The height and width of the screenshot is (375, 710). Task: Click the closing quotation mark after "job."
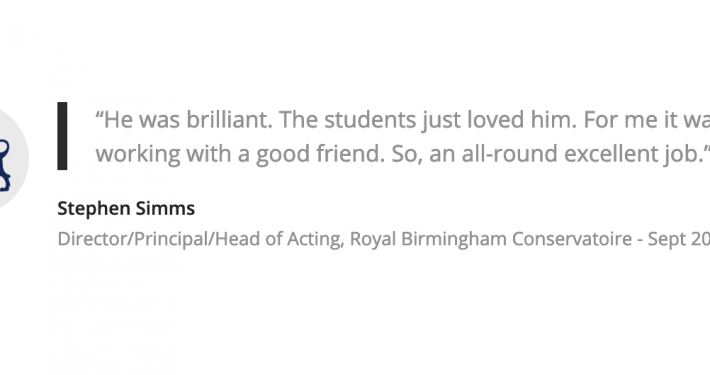click(706, 149)
